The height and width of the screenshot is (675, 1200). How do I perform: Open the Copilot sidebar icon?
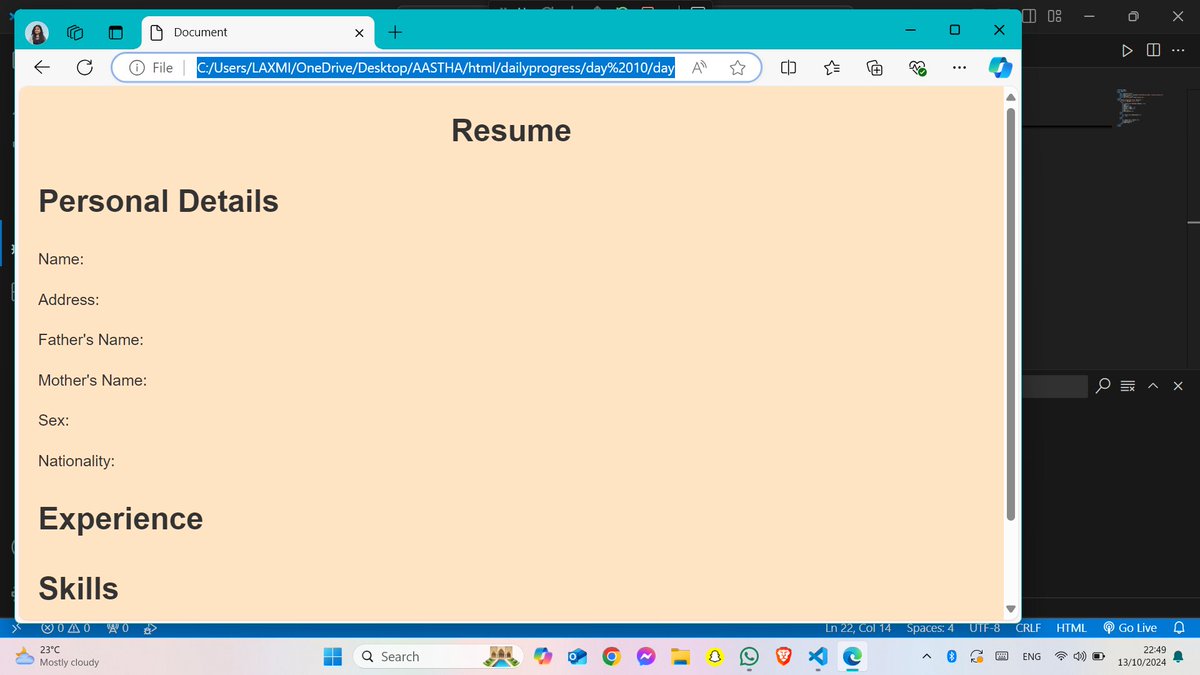(1000, 67)
